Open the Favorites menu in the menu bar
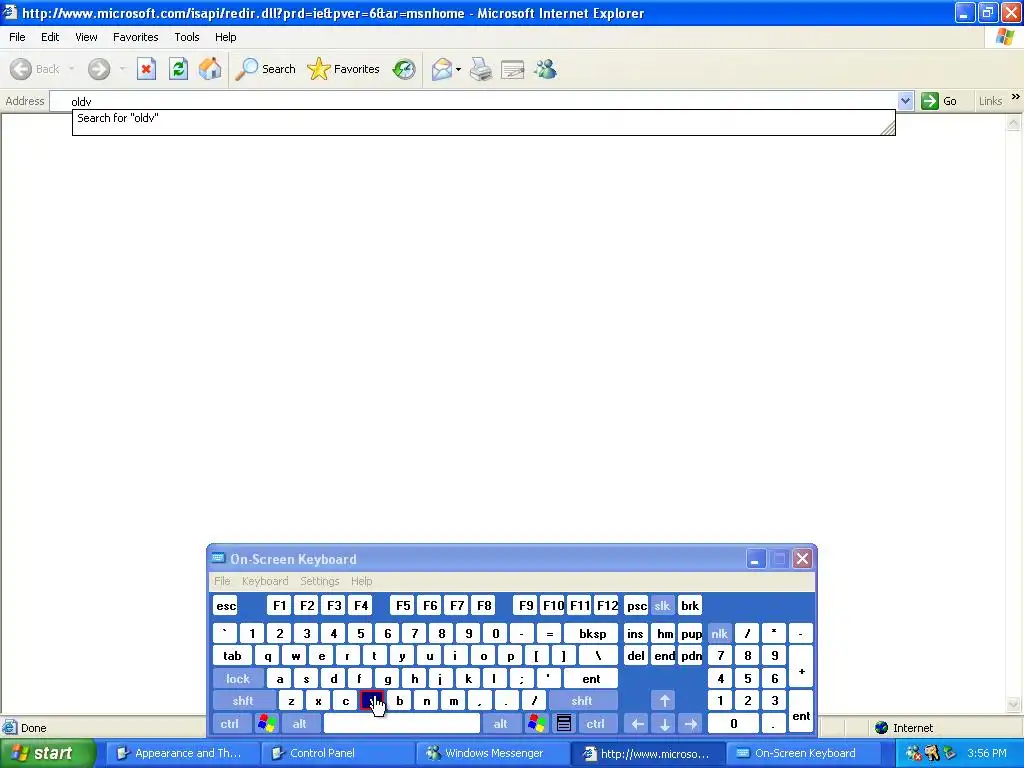 coord(135,37)
